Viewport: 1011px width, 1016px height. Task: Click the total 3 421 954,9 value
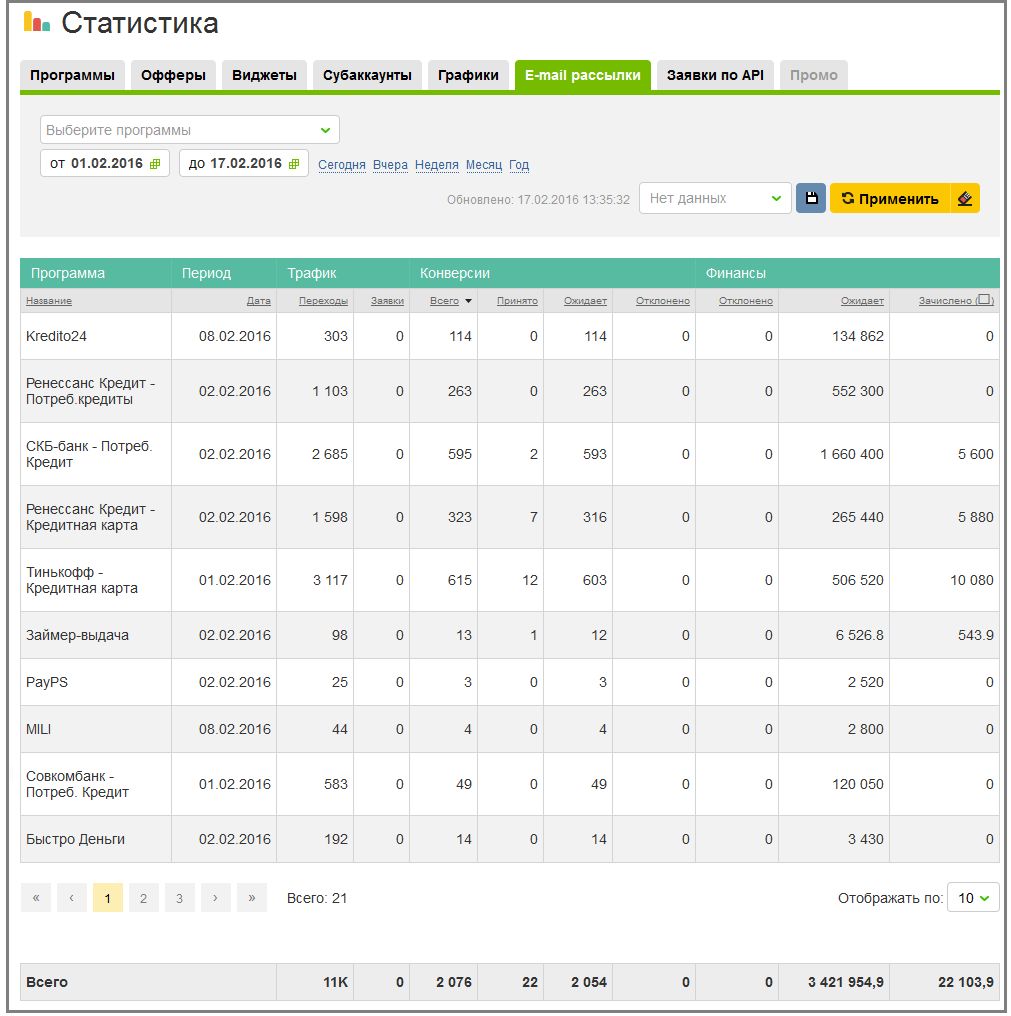[x=846, y=982]
